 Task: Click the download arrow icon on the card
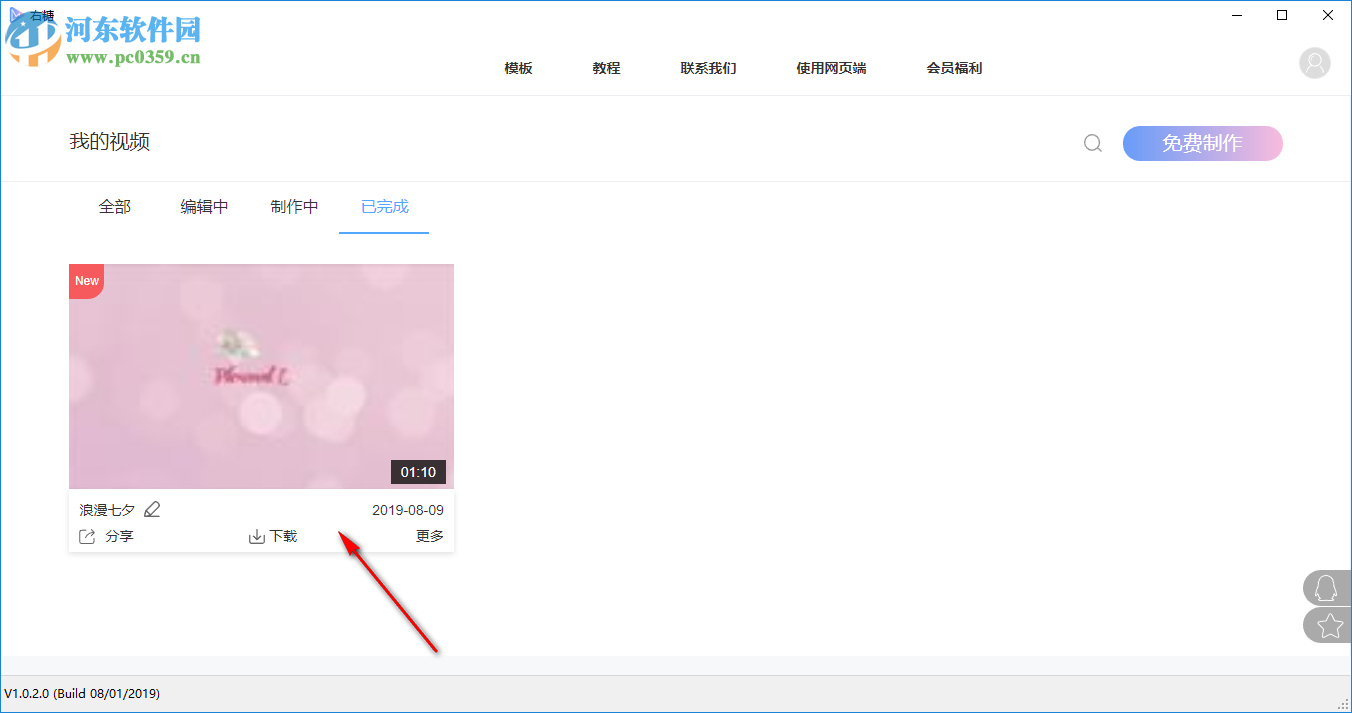tap(257, 537)
